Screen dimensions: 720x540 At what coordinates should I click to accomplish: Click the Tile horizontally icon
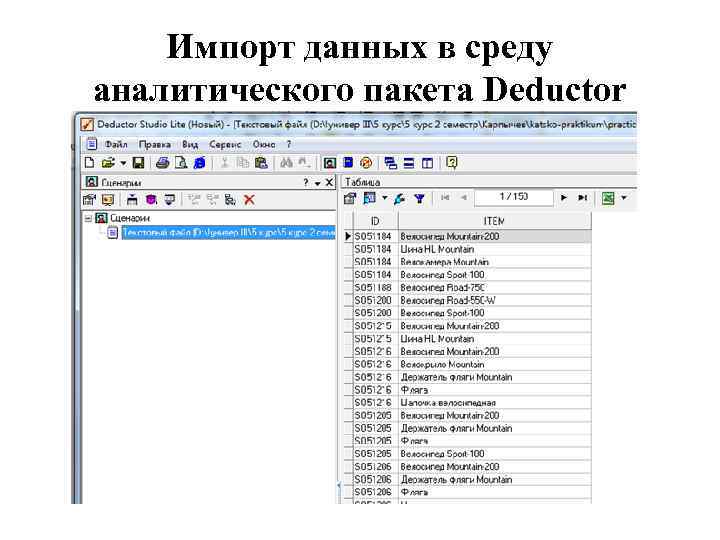click(x=409, y=163)
